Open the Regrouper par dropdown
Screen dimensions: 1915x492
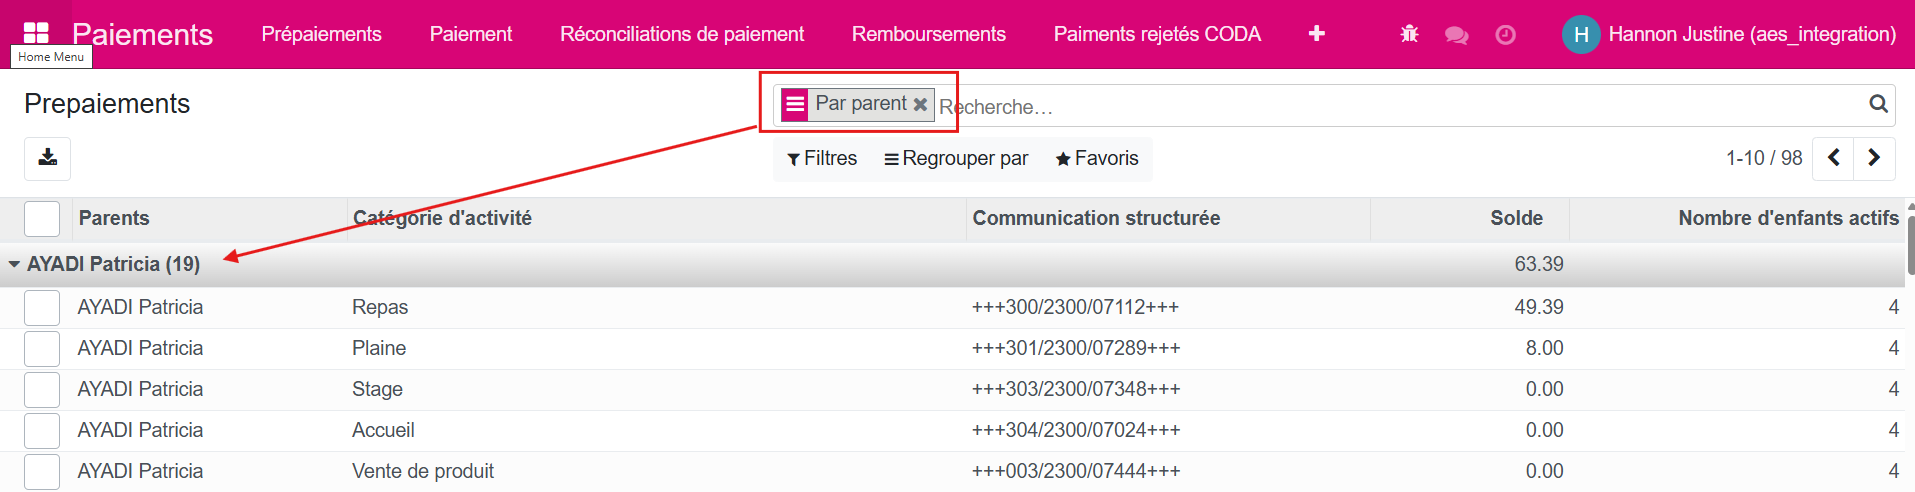click(956, 158)
